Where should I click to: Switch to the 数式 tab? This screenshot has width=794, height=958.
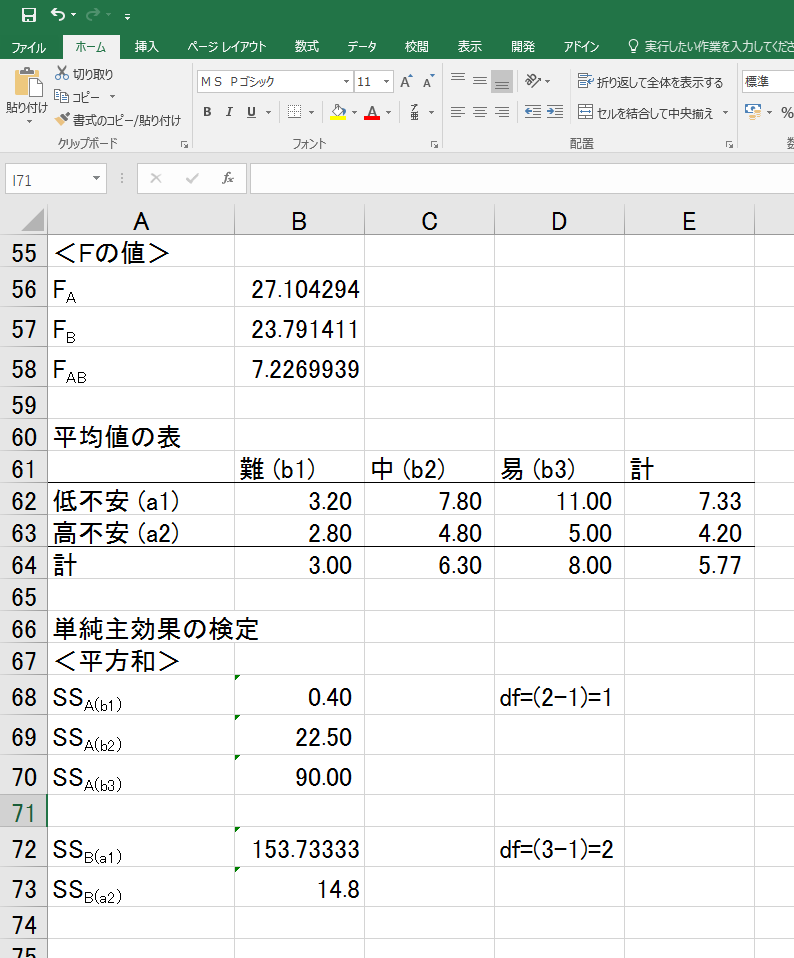click(x=307, y=47)
